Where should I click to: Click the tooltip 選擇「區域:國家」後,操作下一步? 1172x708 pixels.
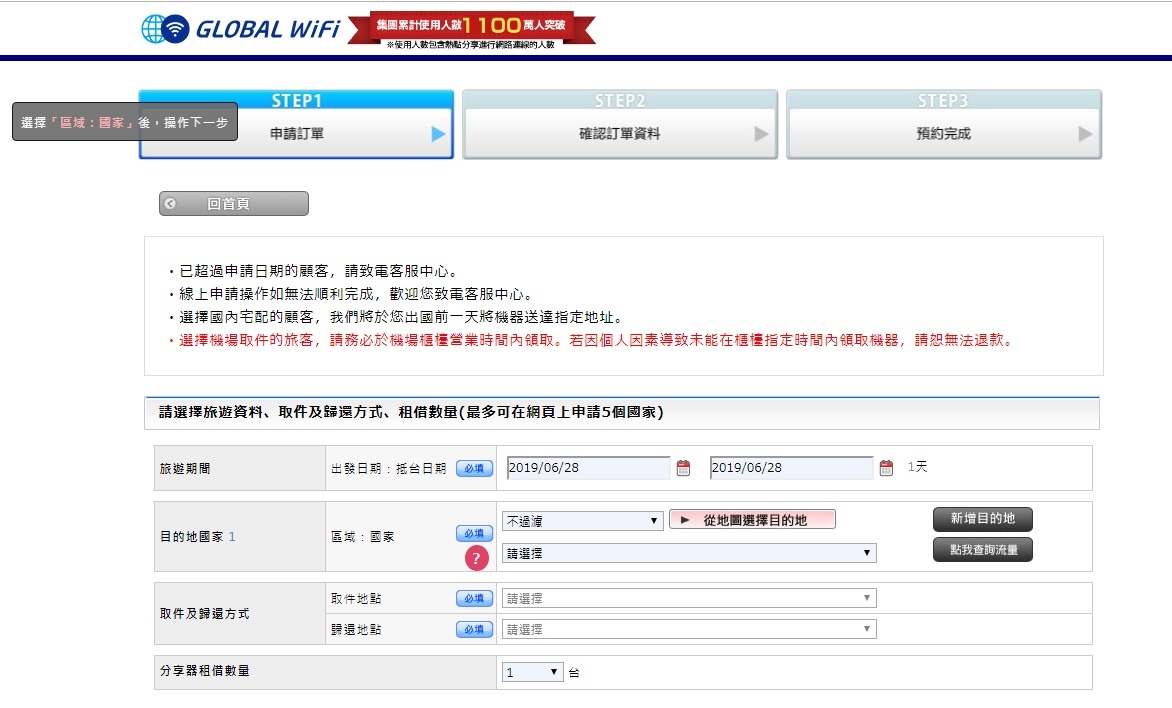click(x=125, y=122)
